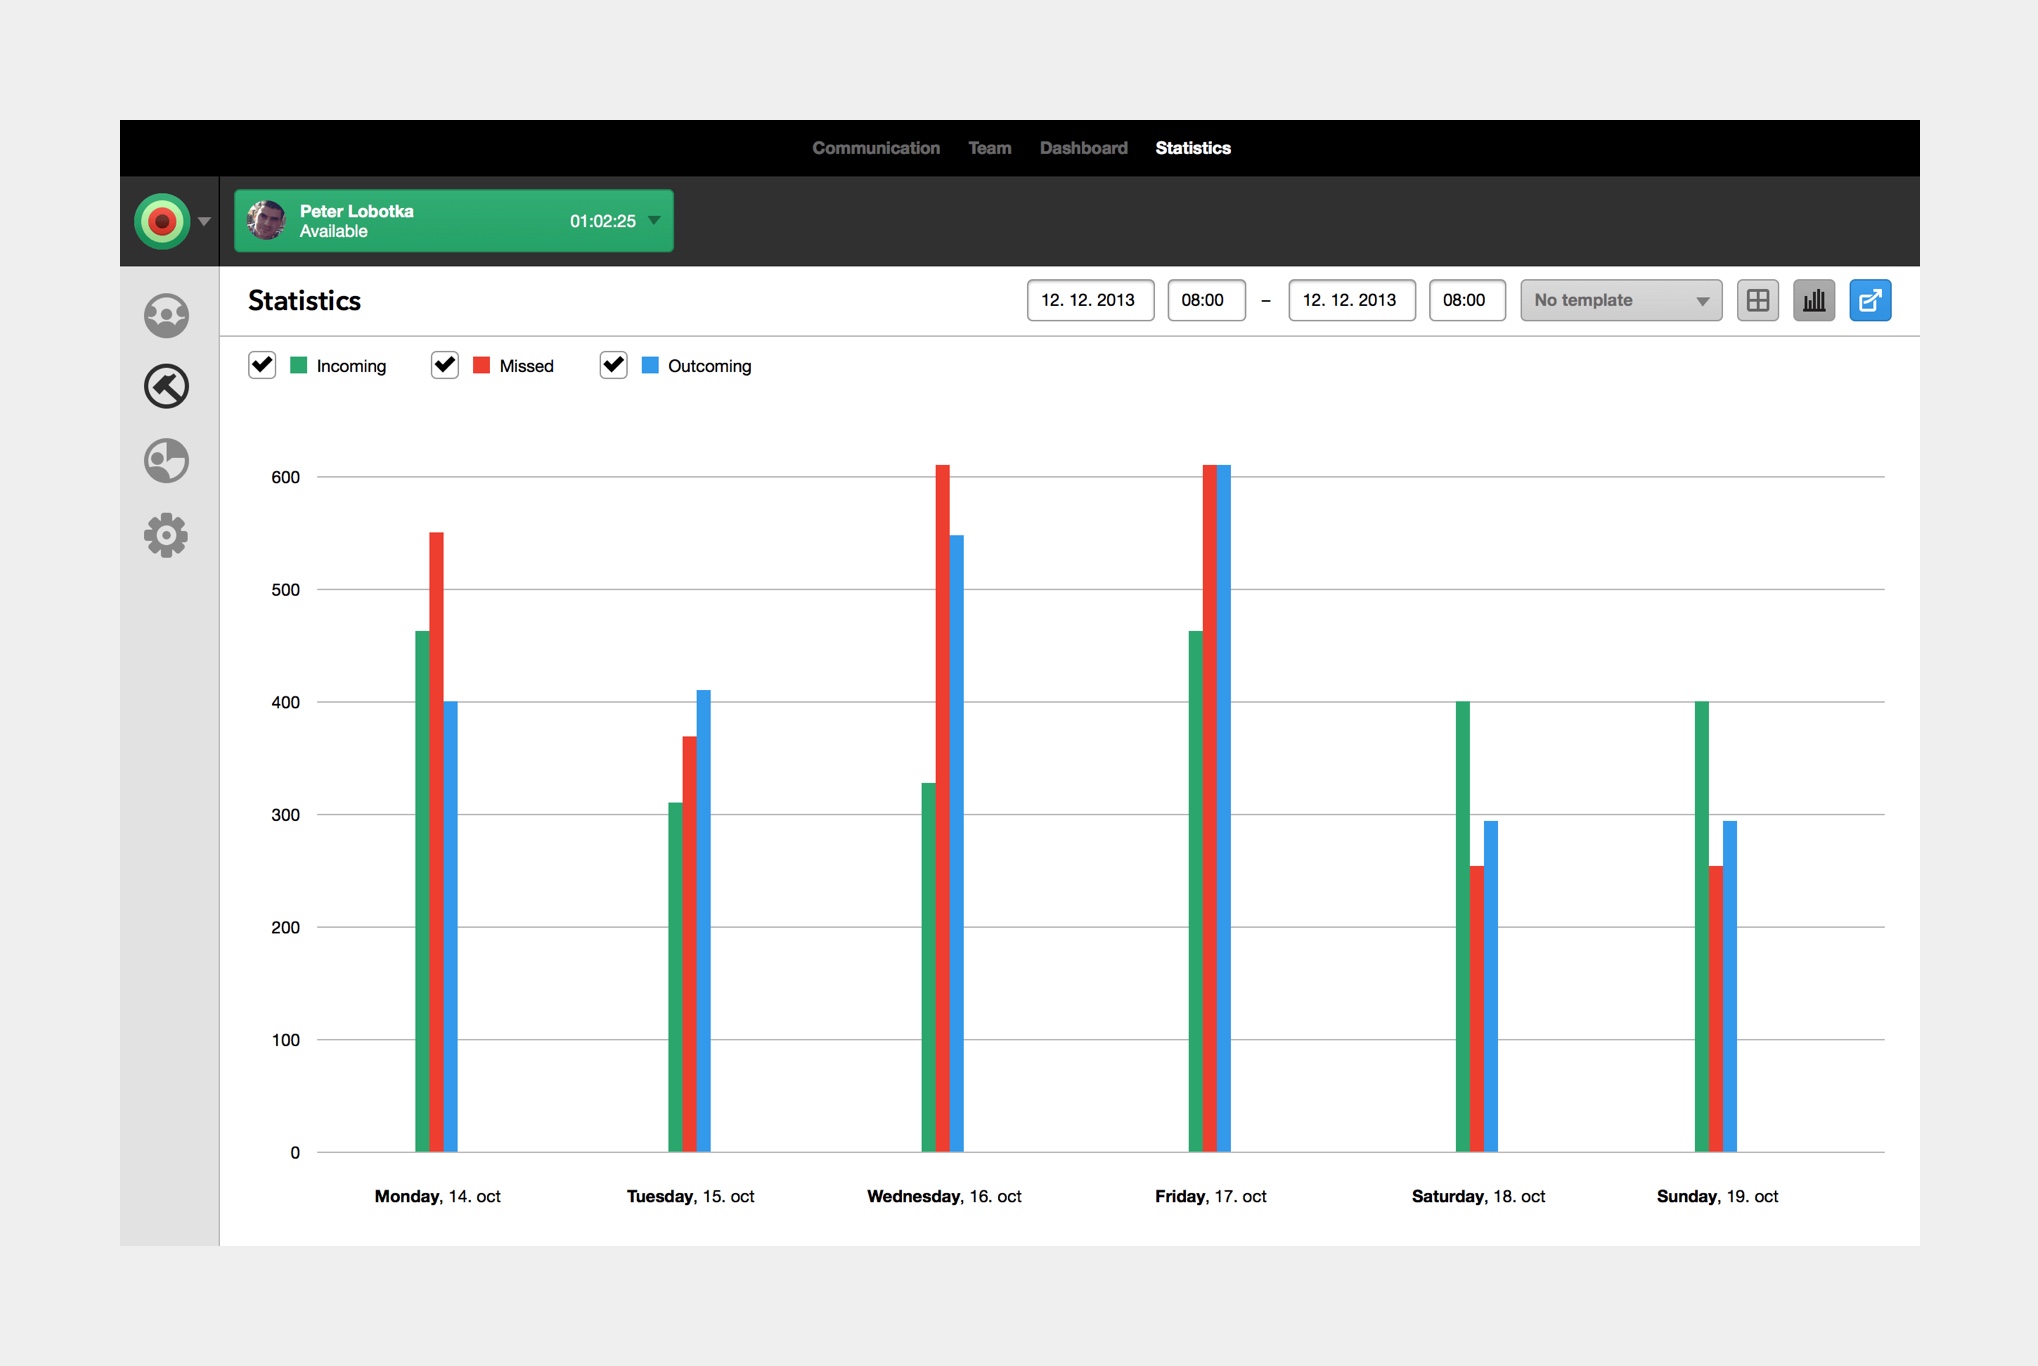Select the Team menu item
This screenshot has height=1366, width=2038.
(989, 147)
